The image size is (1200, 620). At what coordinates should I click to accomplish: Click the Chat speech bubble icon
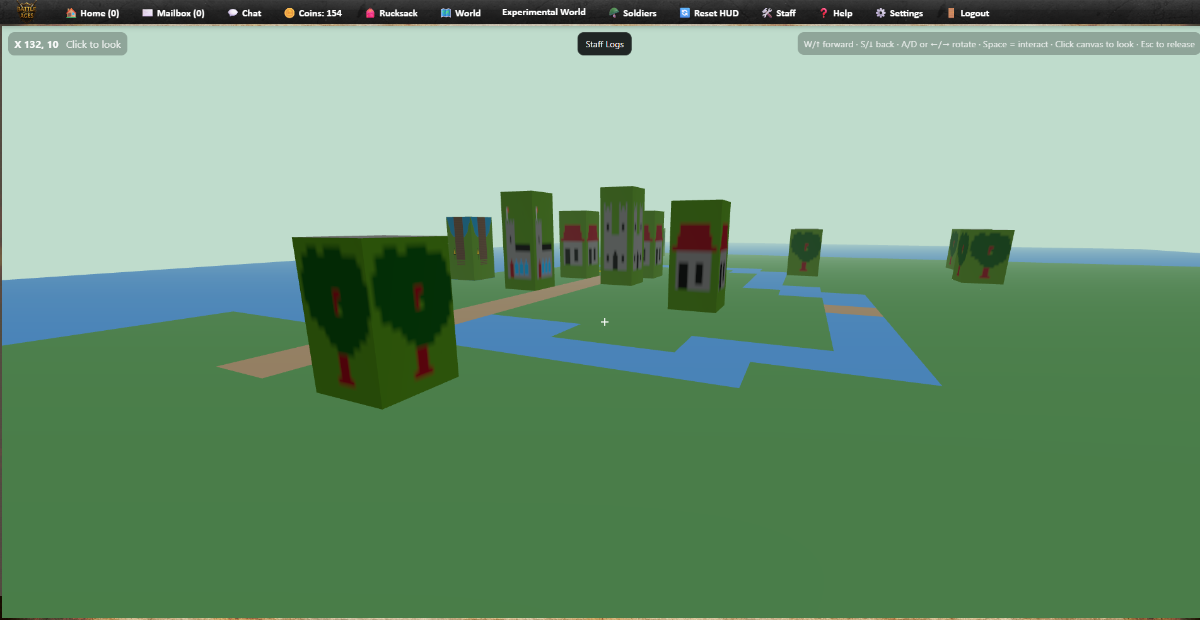coord(232,13)
